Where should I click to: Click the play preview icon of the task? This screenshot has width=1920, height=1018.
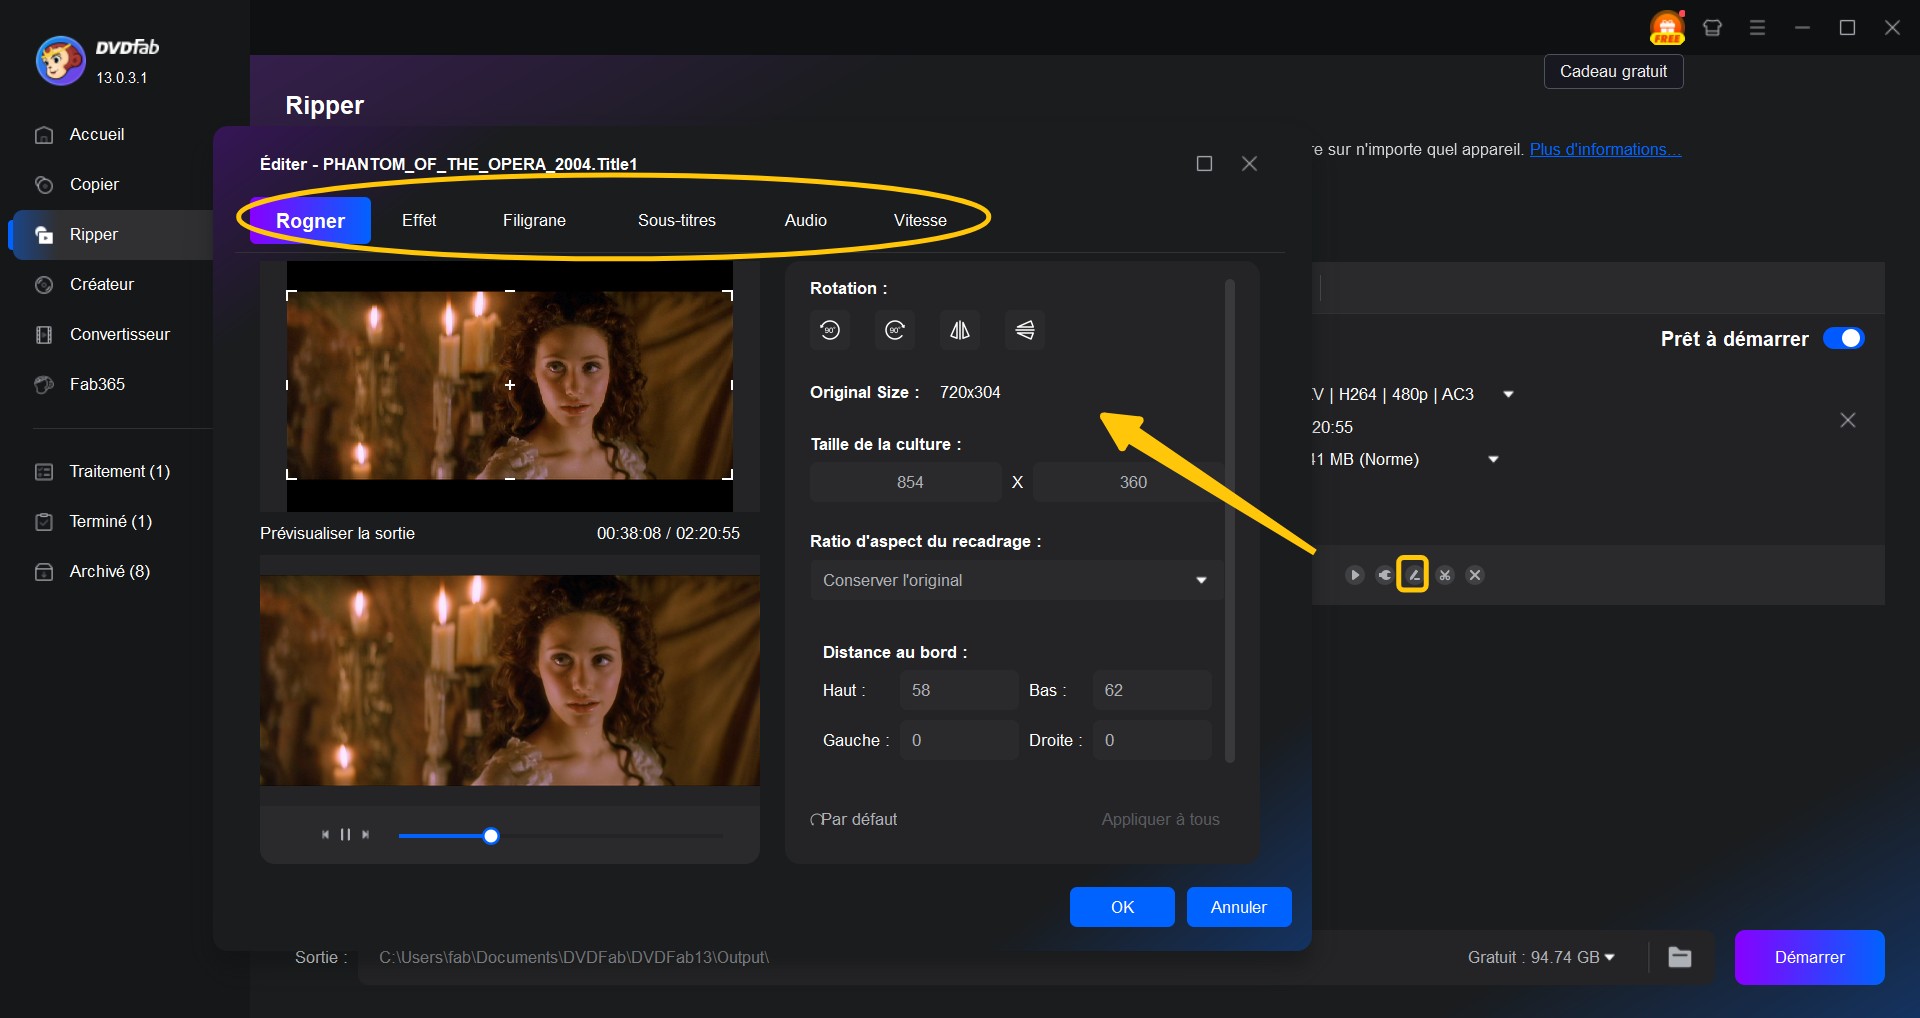point(1354,575)
